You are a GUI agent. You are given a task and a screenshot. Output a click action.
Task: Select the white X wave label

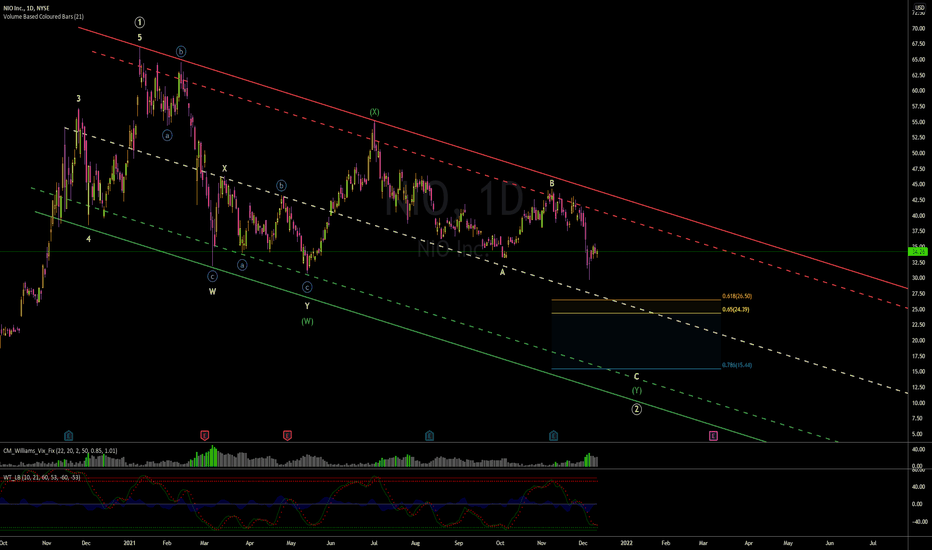click(x=224, y=169)
